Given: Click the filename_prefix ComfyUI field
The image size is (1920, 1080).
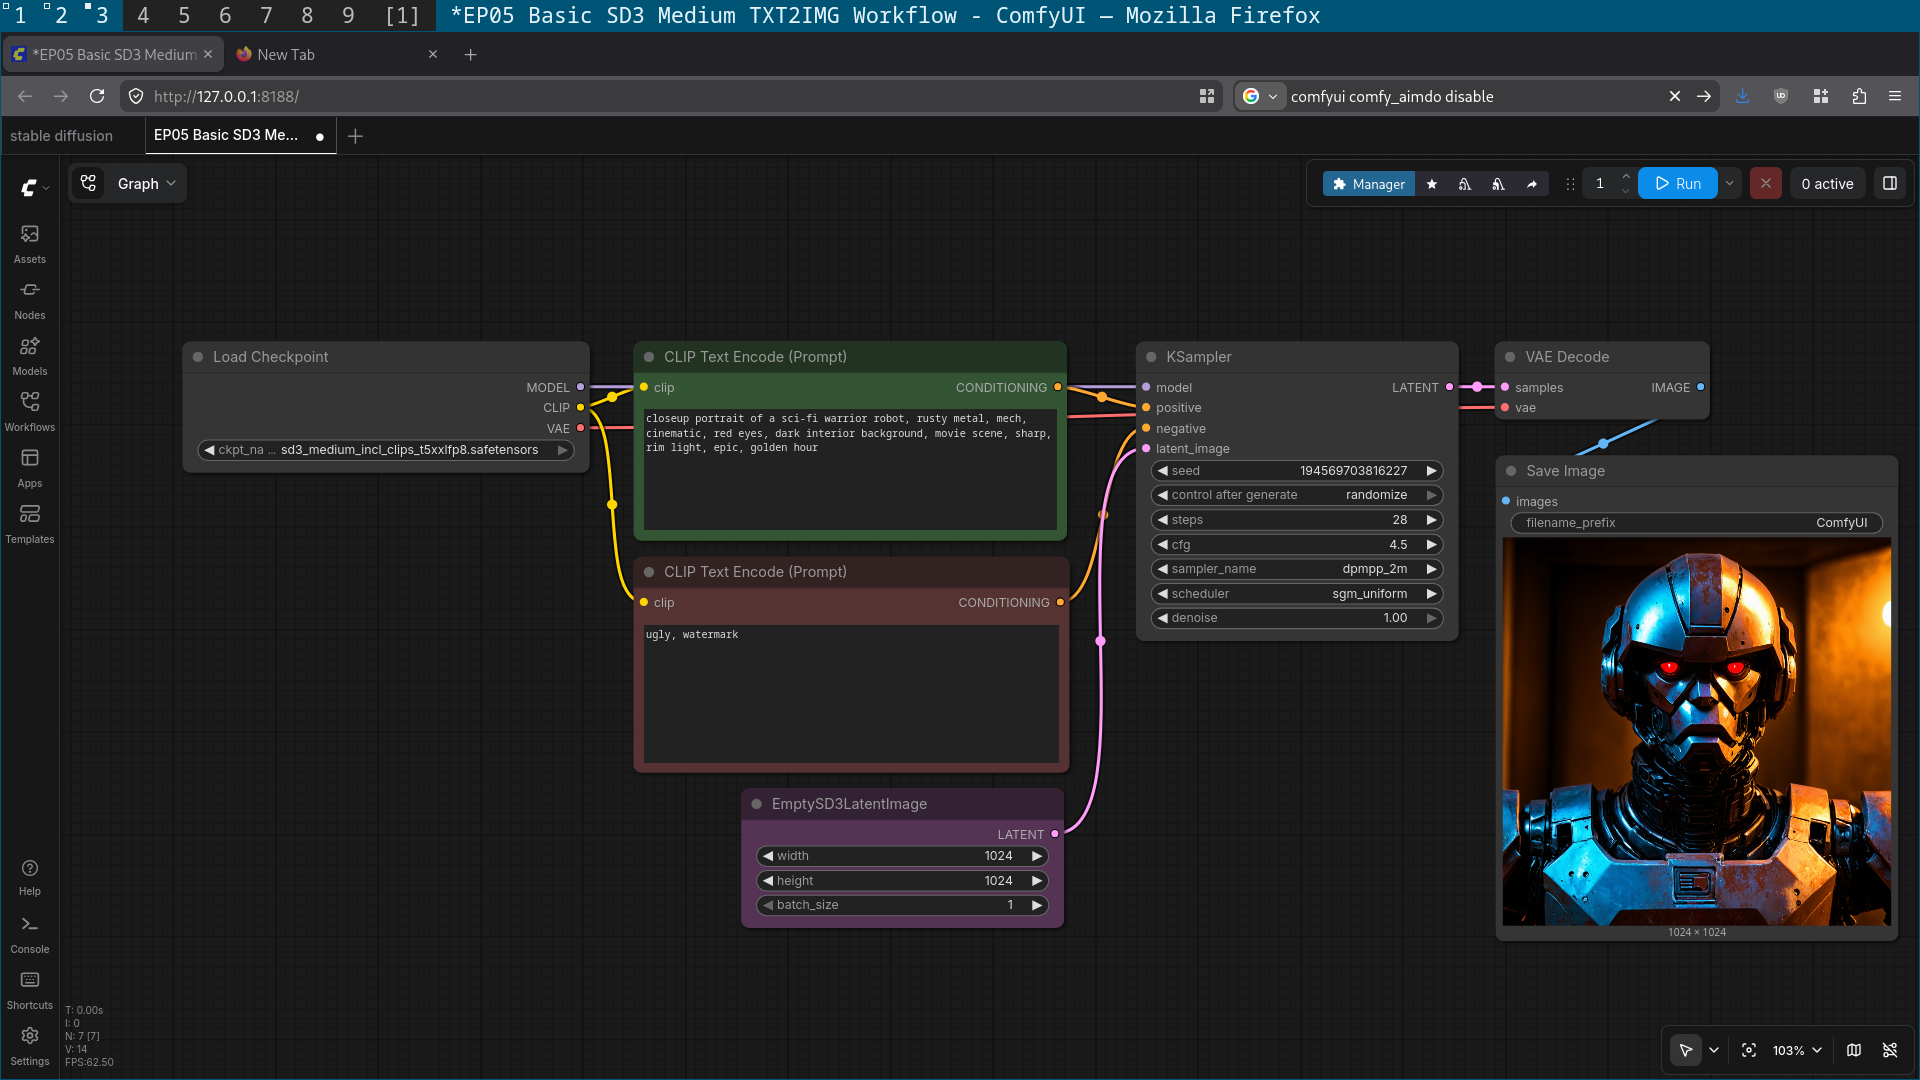Looking at the screenshot, I should click(1696, 523).
